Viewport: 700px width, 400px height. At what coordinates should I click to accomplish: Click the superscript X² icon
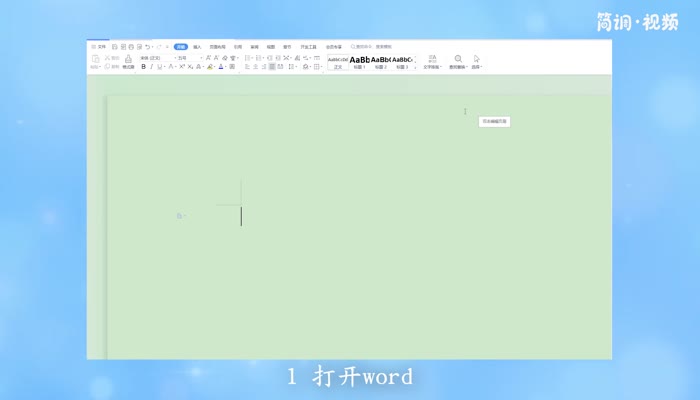coord(182,67)
